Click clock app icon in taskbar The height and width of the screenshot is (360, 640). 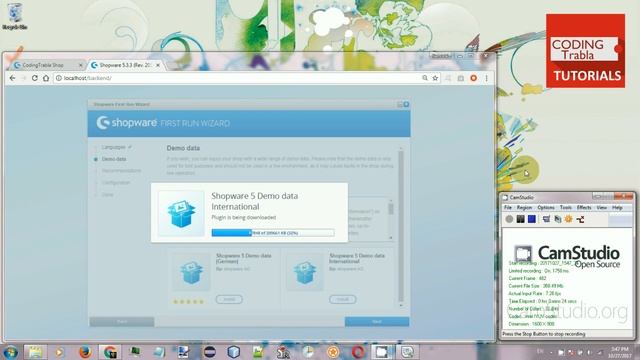308,352
